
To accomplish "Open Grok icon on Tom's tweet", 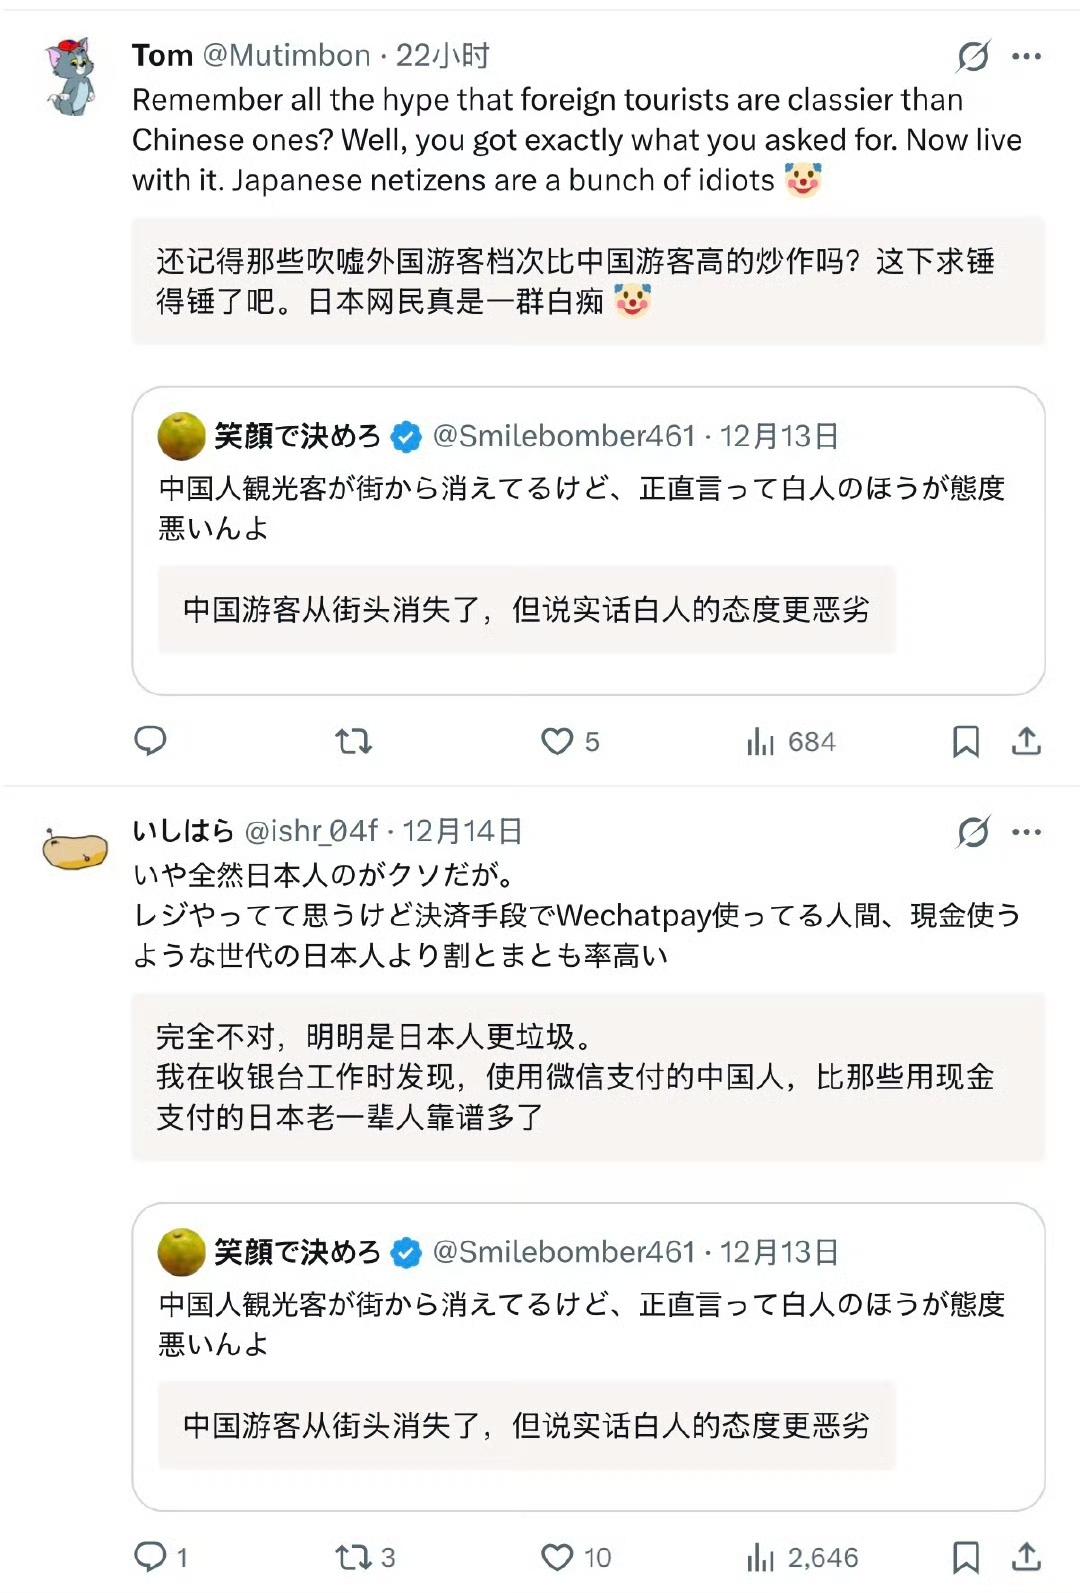I will click(x=972, y=56).
